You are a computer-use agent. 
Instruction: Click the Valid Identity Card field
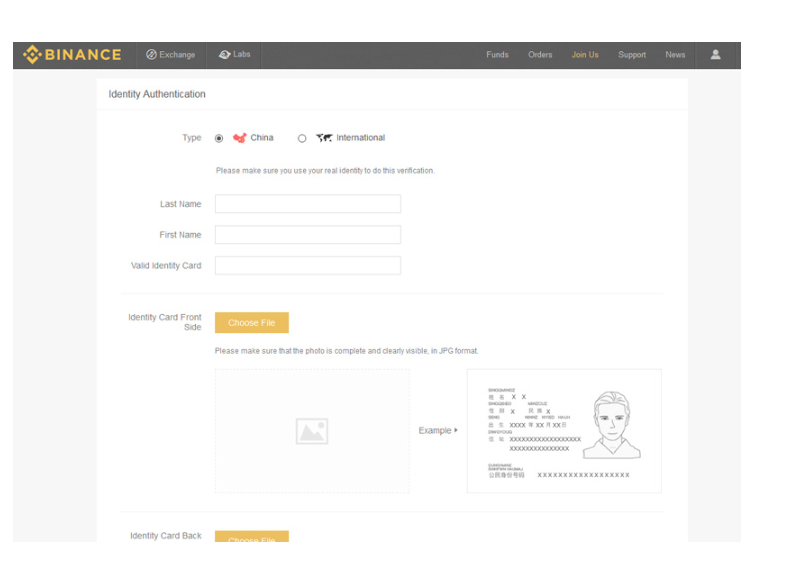tap(307, 266)
